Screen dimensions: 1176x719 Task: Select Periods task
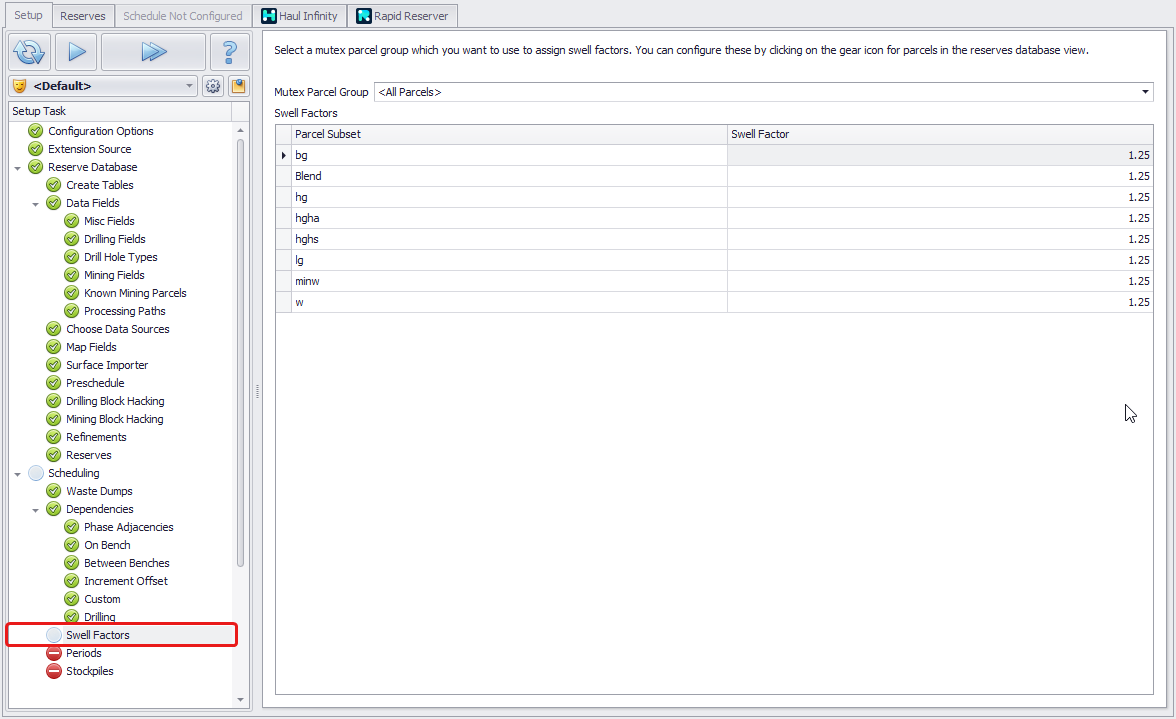[x=83, y=653]
